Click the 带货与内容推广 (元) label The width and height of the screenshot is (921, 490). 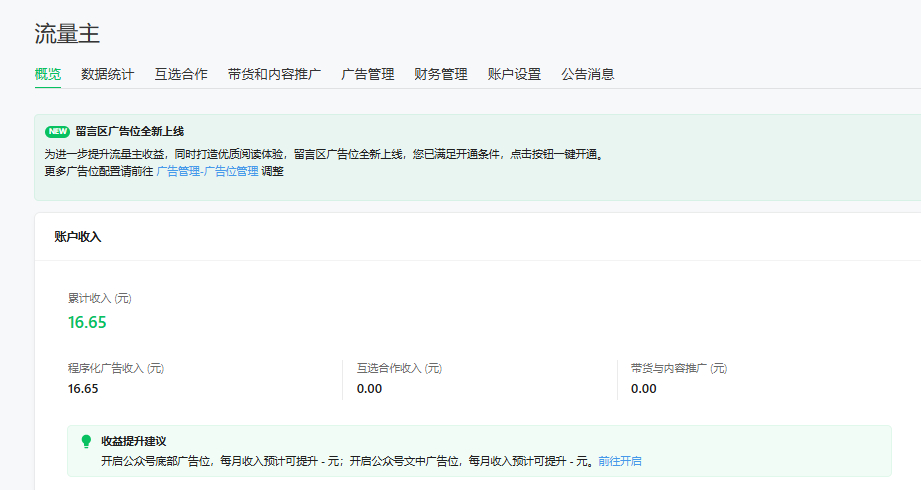point(679,369)
